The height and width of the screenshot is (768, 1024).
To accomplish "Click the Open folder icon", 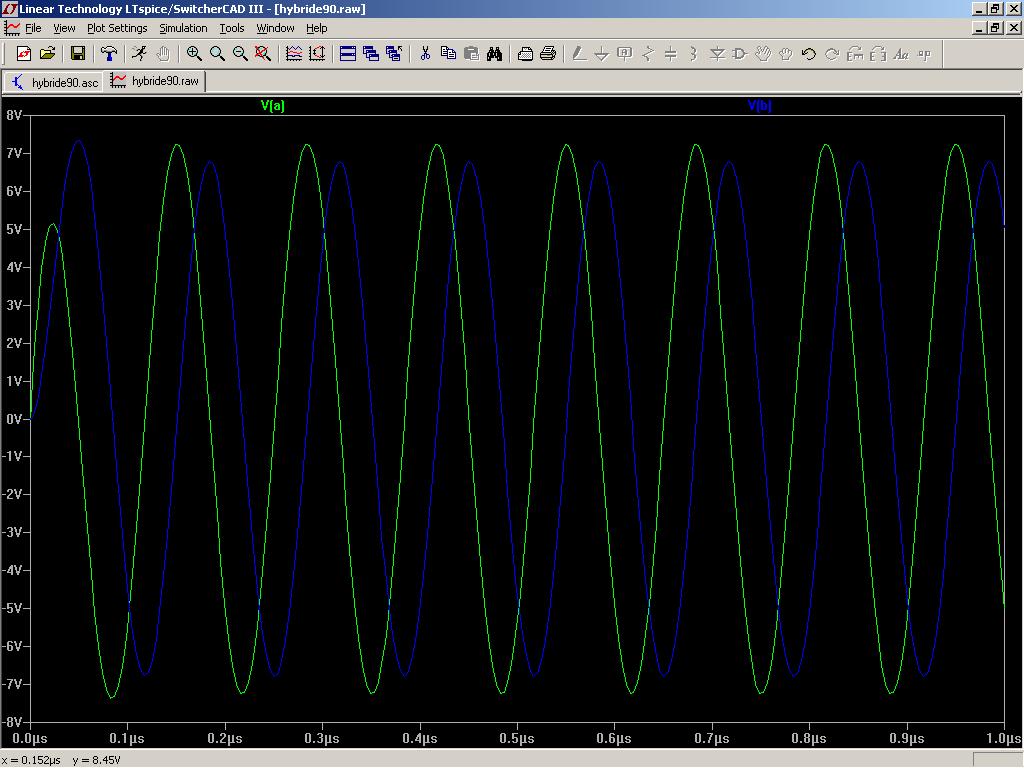I will point(47,54).
